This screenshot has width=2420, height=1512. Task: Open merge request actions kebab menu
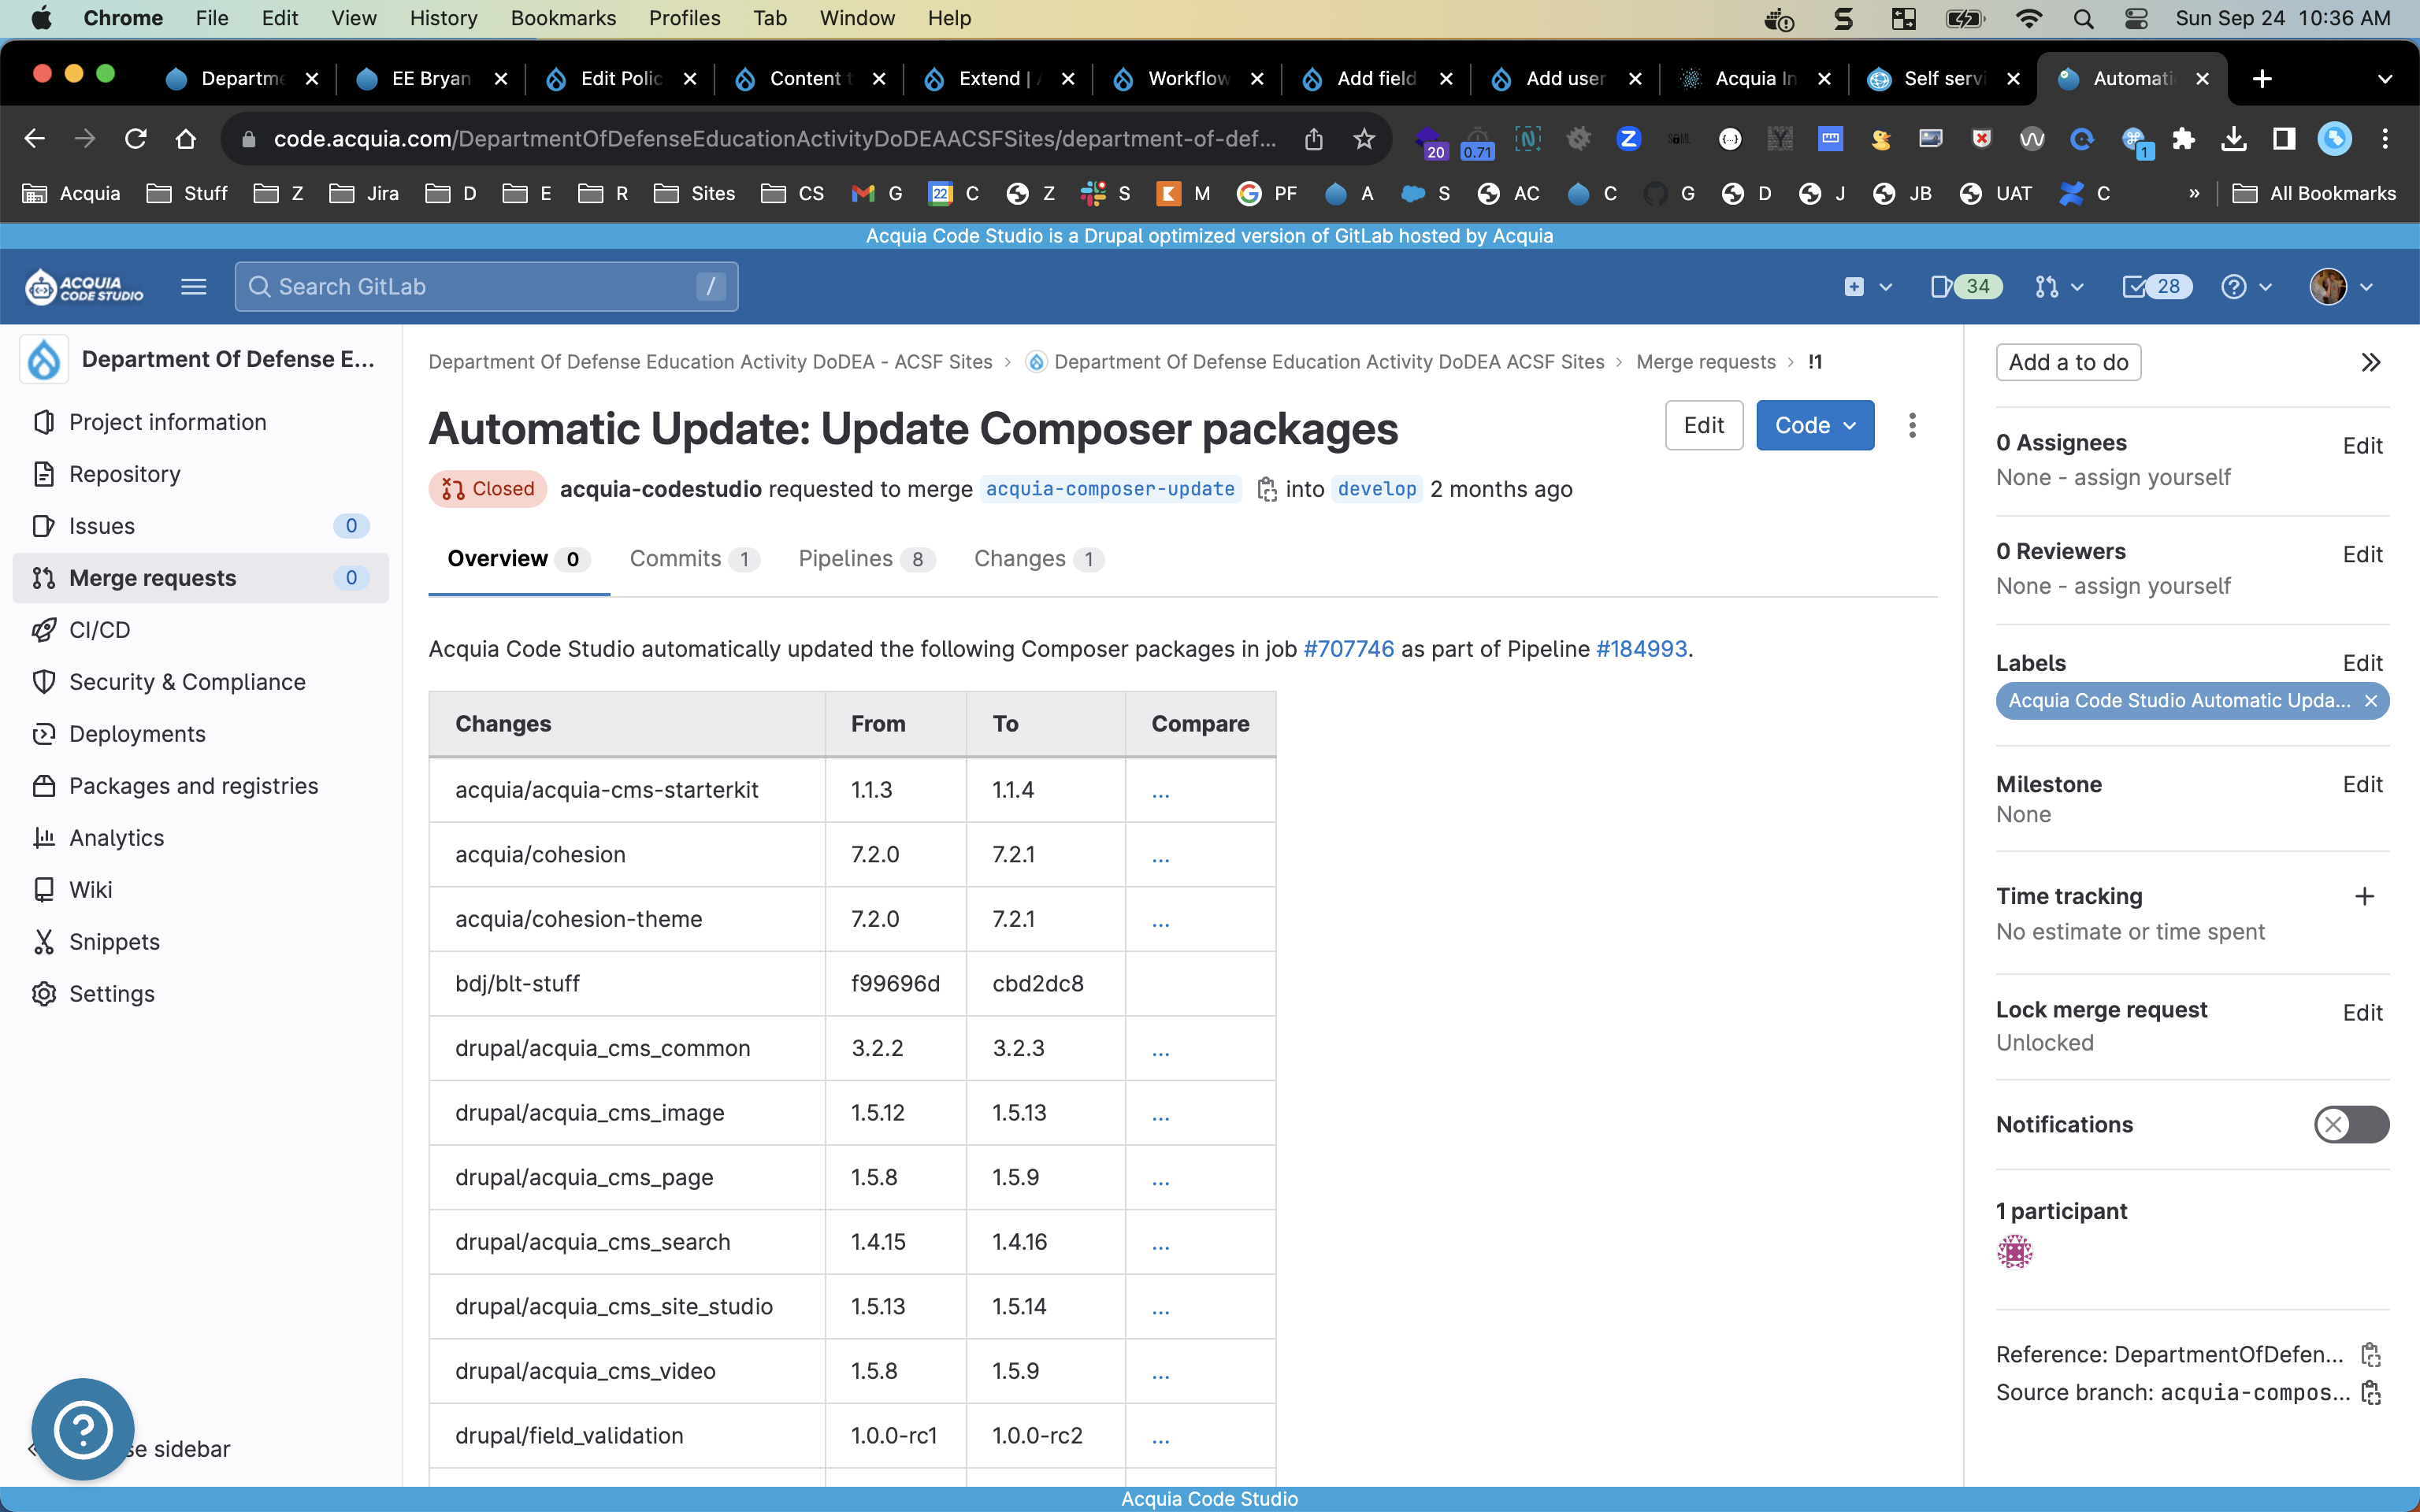1912,425
